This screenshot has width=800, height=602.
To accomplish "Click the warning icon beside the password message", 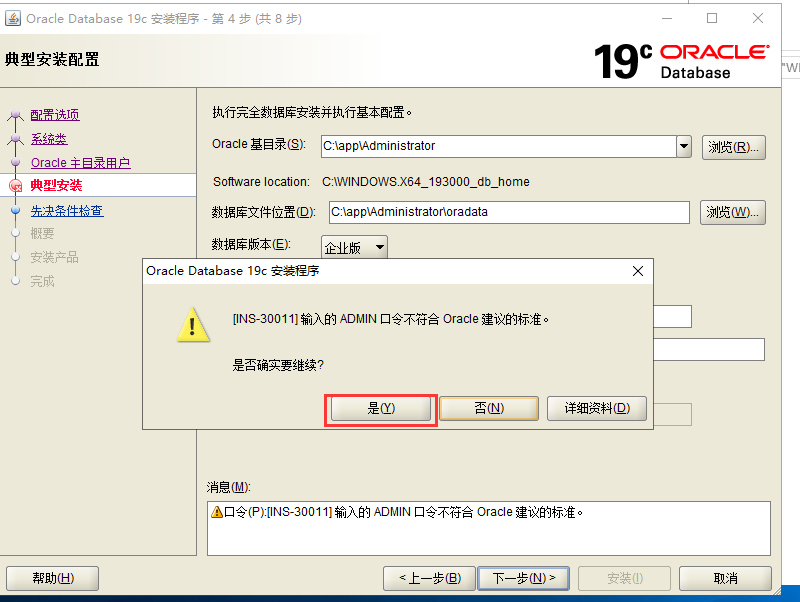I will [x=216, y=512].
